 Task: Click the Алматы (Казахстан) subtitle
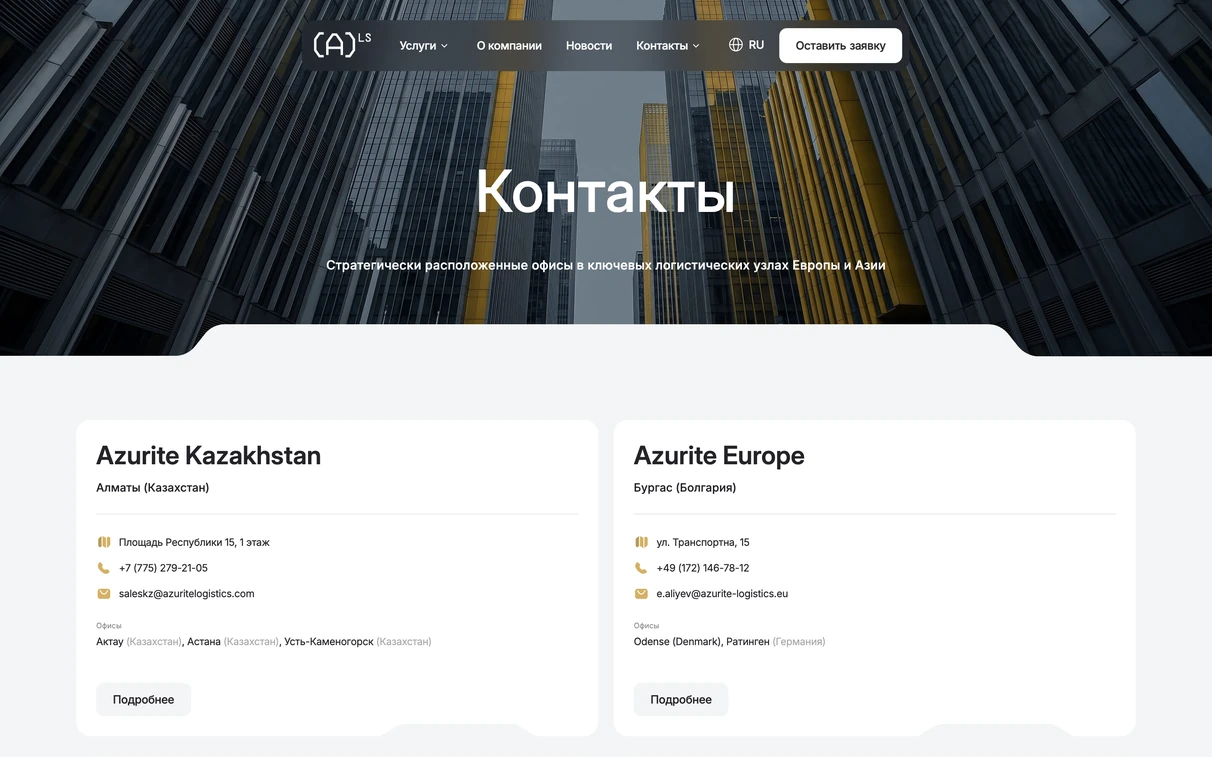tap(153, 488)
